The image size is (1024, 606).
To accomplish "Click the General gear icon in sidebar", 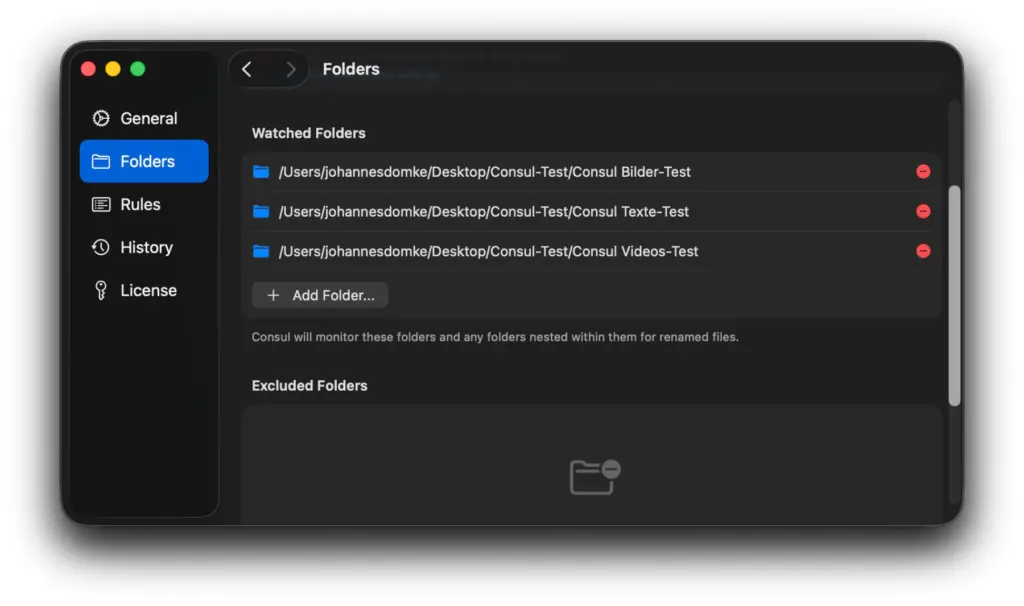I will [101, 118].
